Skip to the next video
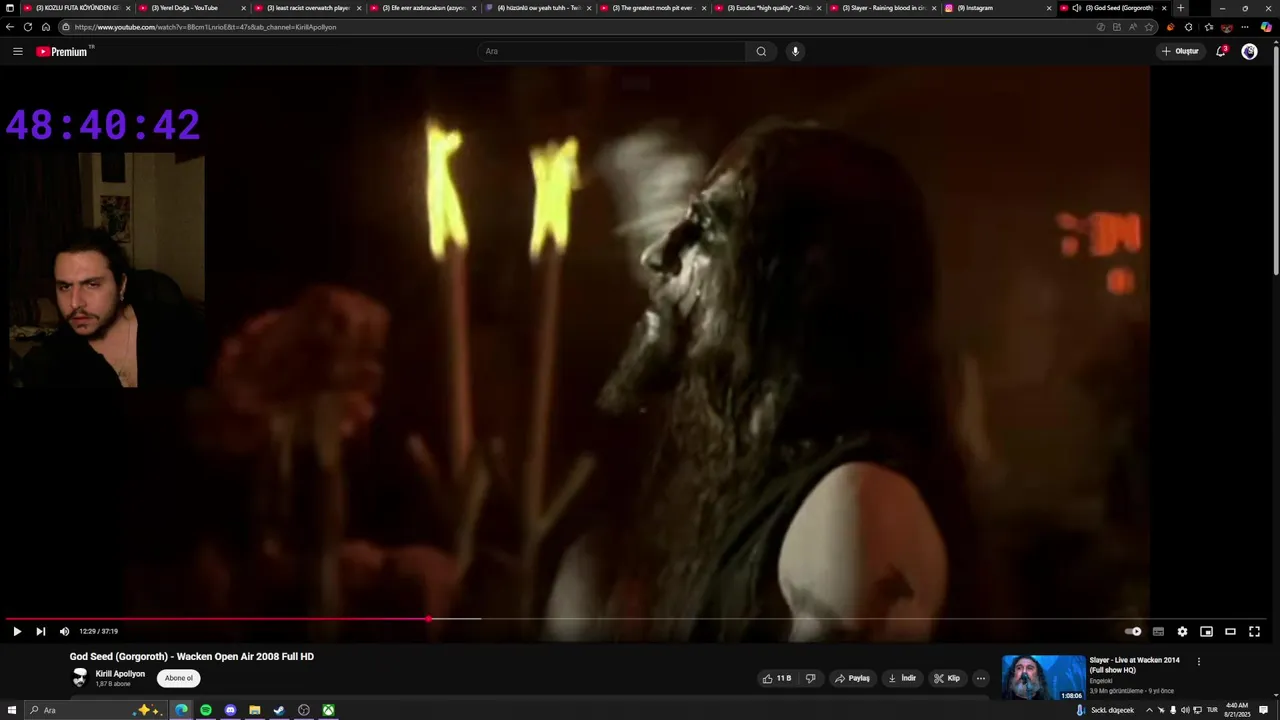Image resolution: width=1280 pixels, height=720 pixels. click(x=41, y=631)
